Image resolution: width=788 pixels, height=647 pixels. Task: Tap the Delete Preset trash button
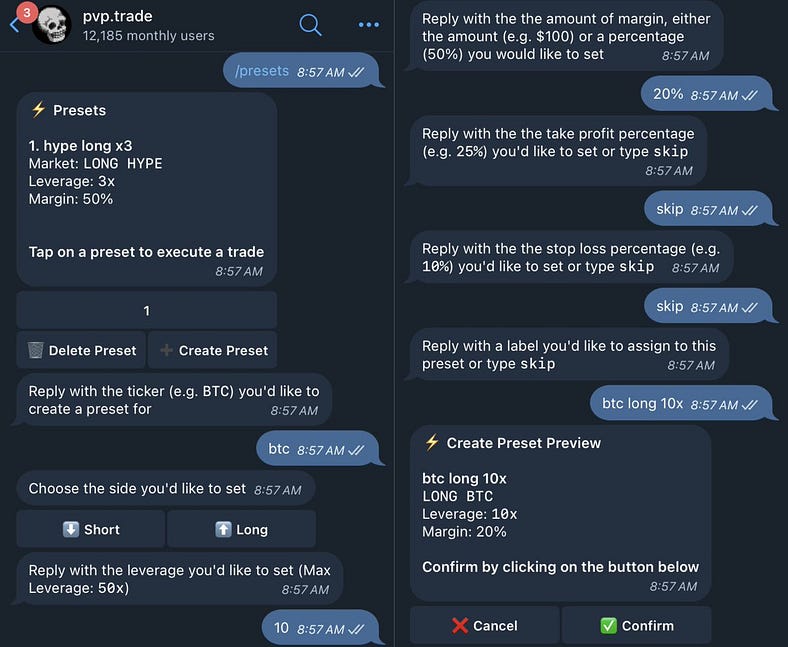point(81,350)
